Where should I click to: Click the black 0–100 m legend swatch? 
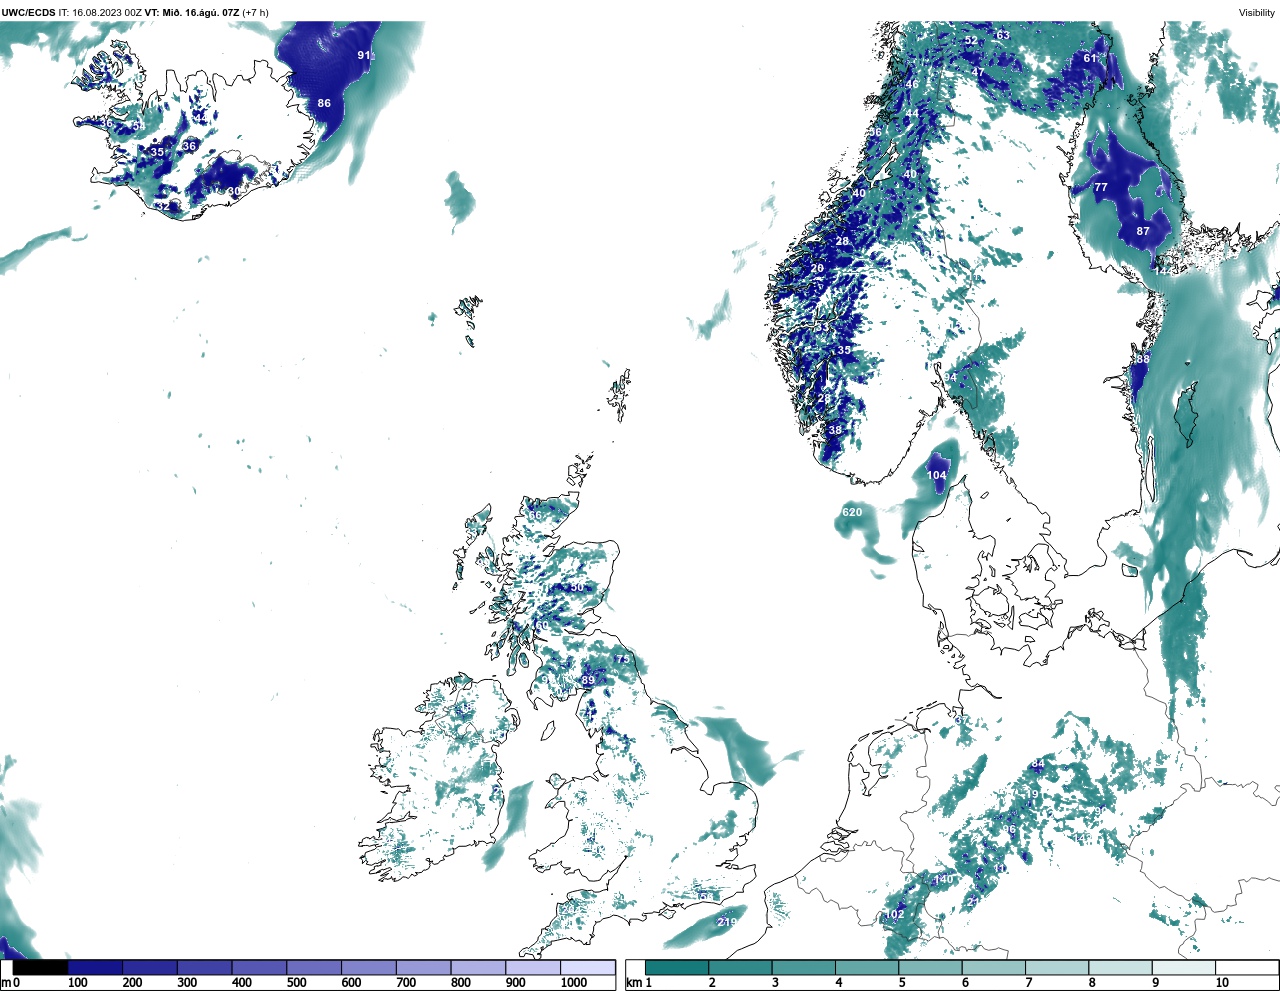click(x=41, y=967)
